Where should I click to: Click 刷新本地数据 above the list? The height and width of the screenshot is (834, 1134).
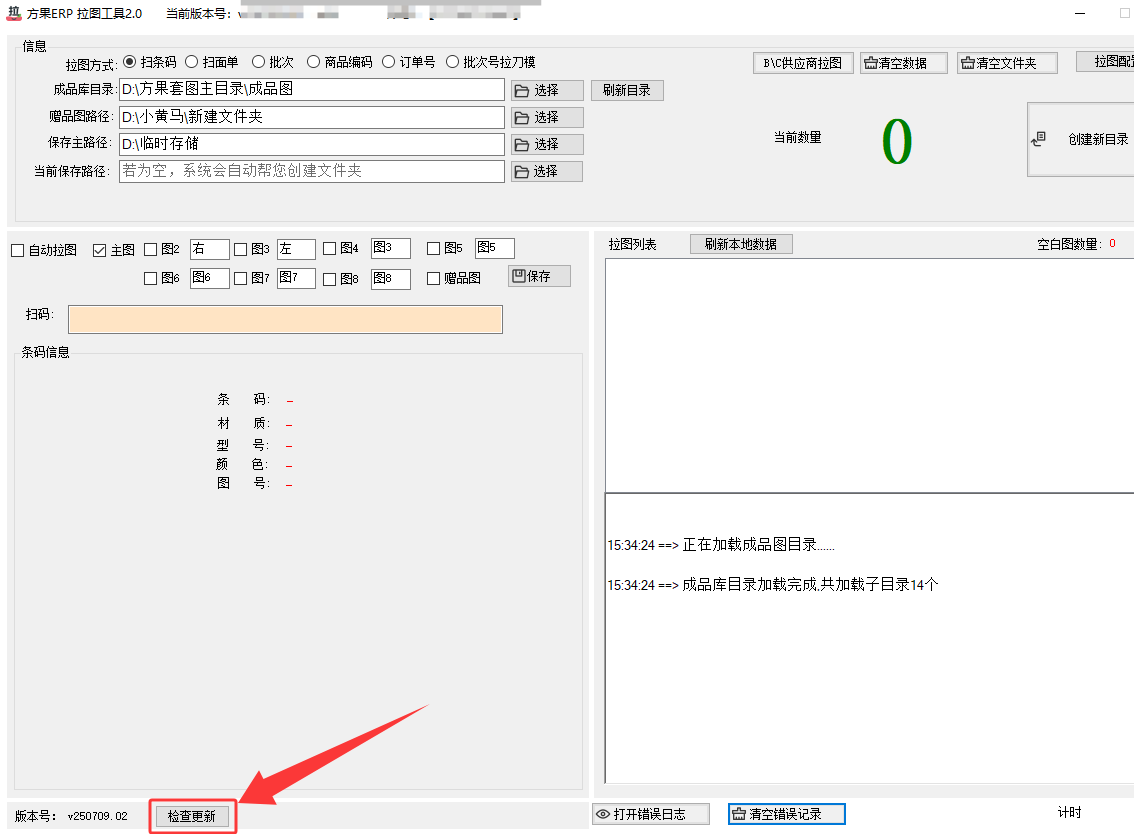[740, 244]
